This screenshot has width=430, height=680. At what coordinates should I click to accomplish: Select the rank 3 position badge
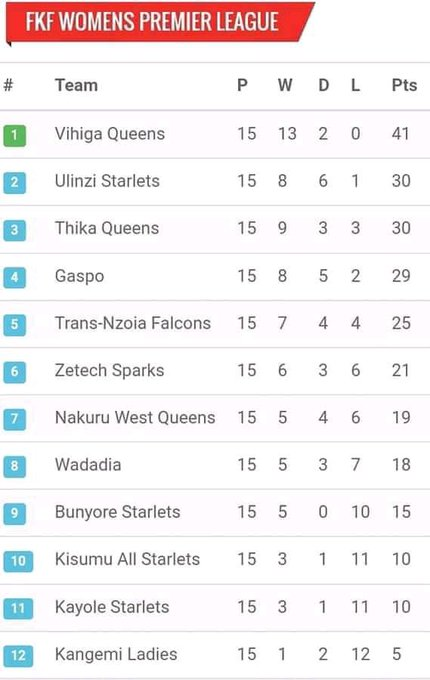pos(15,230)
